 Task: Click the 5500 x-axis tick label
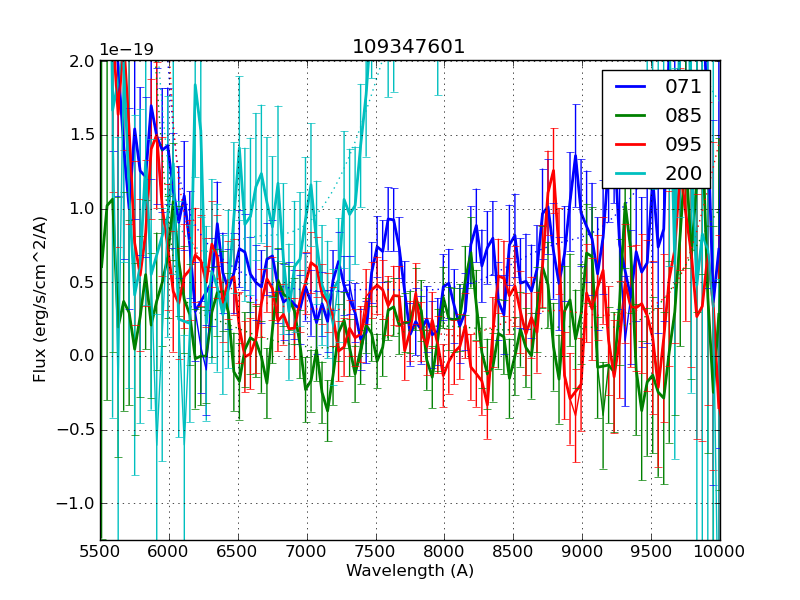[x=100, y=551]
